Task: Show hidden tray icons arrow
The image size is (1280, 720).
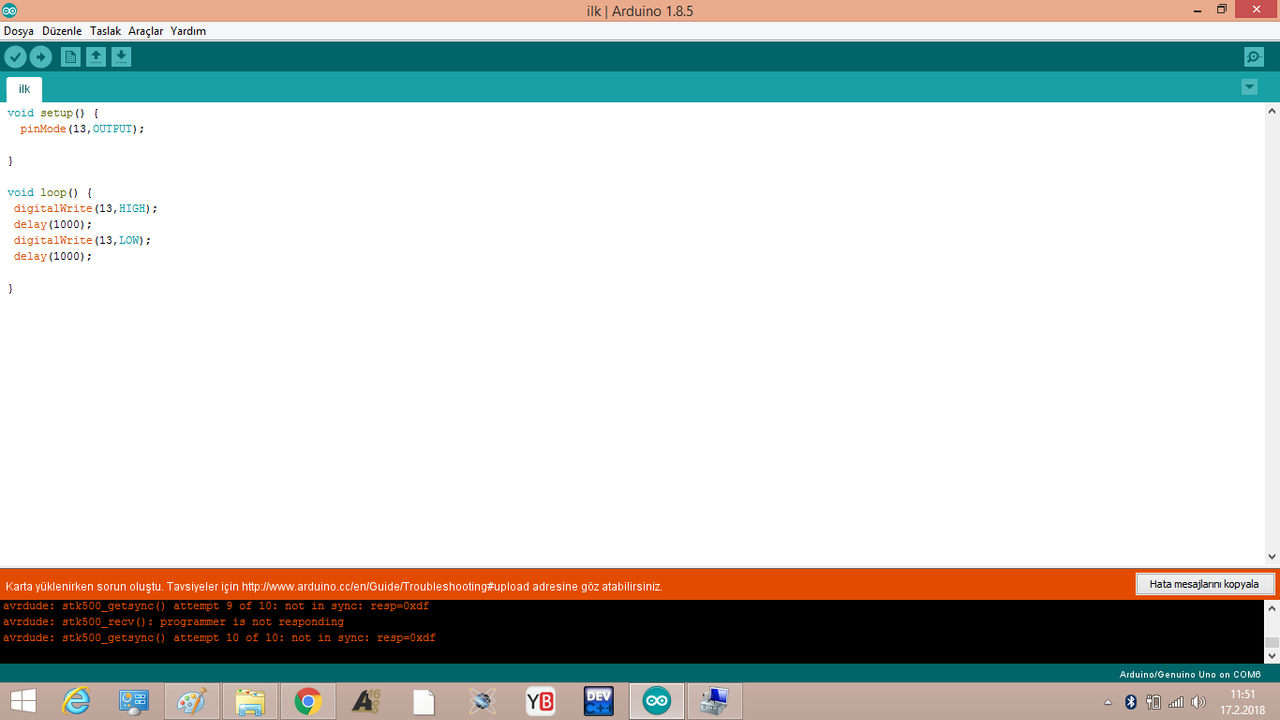Action: coord(1108,702)
